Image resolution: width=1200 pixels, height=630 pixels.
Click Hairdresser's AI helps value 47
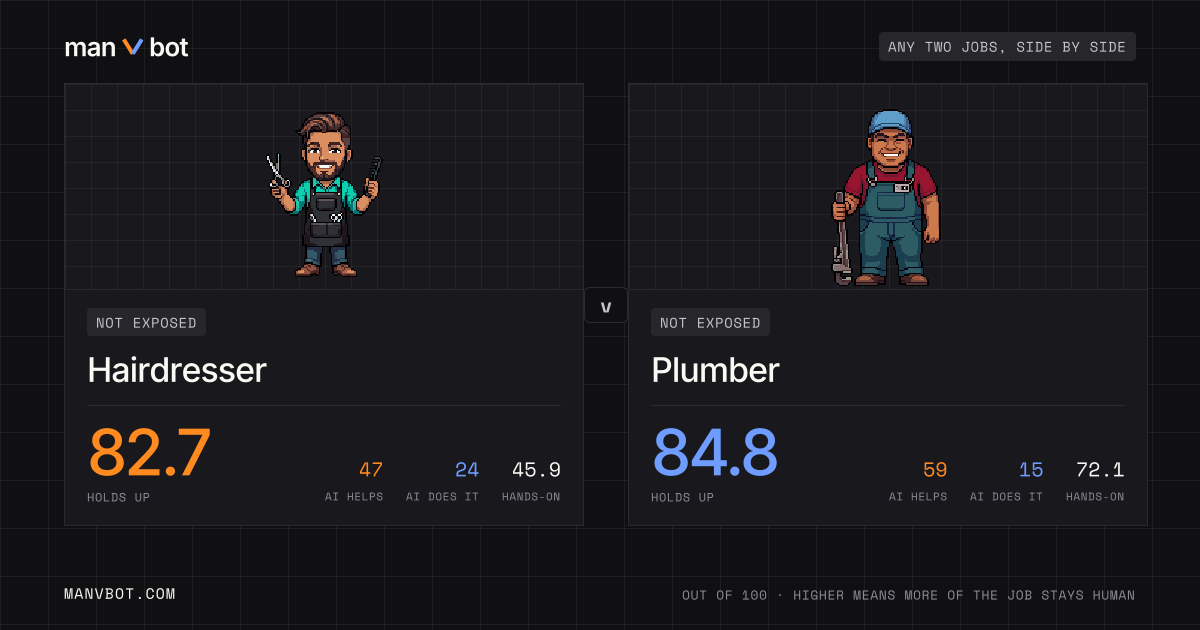pos(371,470)
